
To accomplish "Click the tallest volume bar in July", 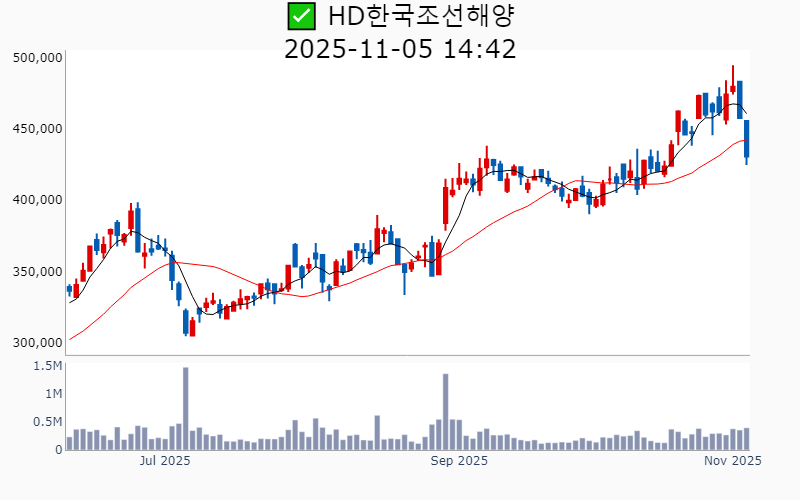I will click(186, 409).
